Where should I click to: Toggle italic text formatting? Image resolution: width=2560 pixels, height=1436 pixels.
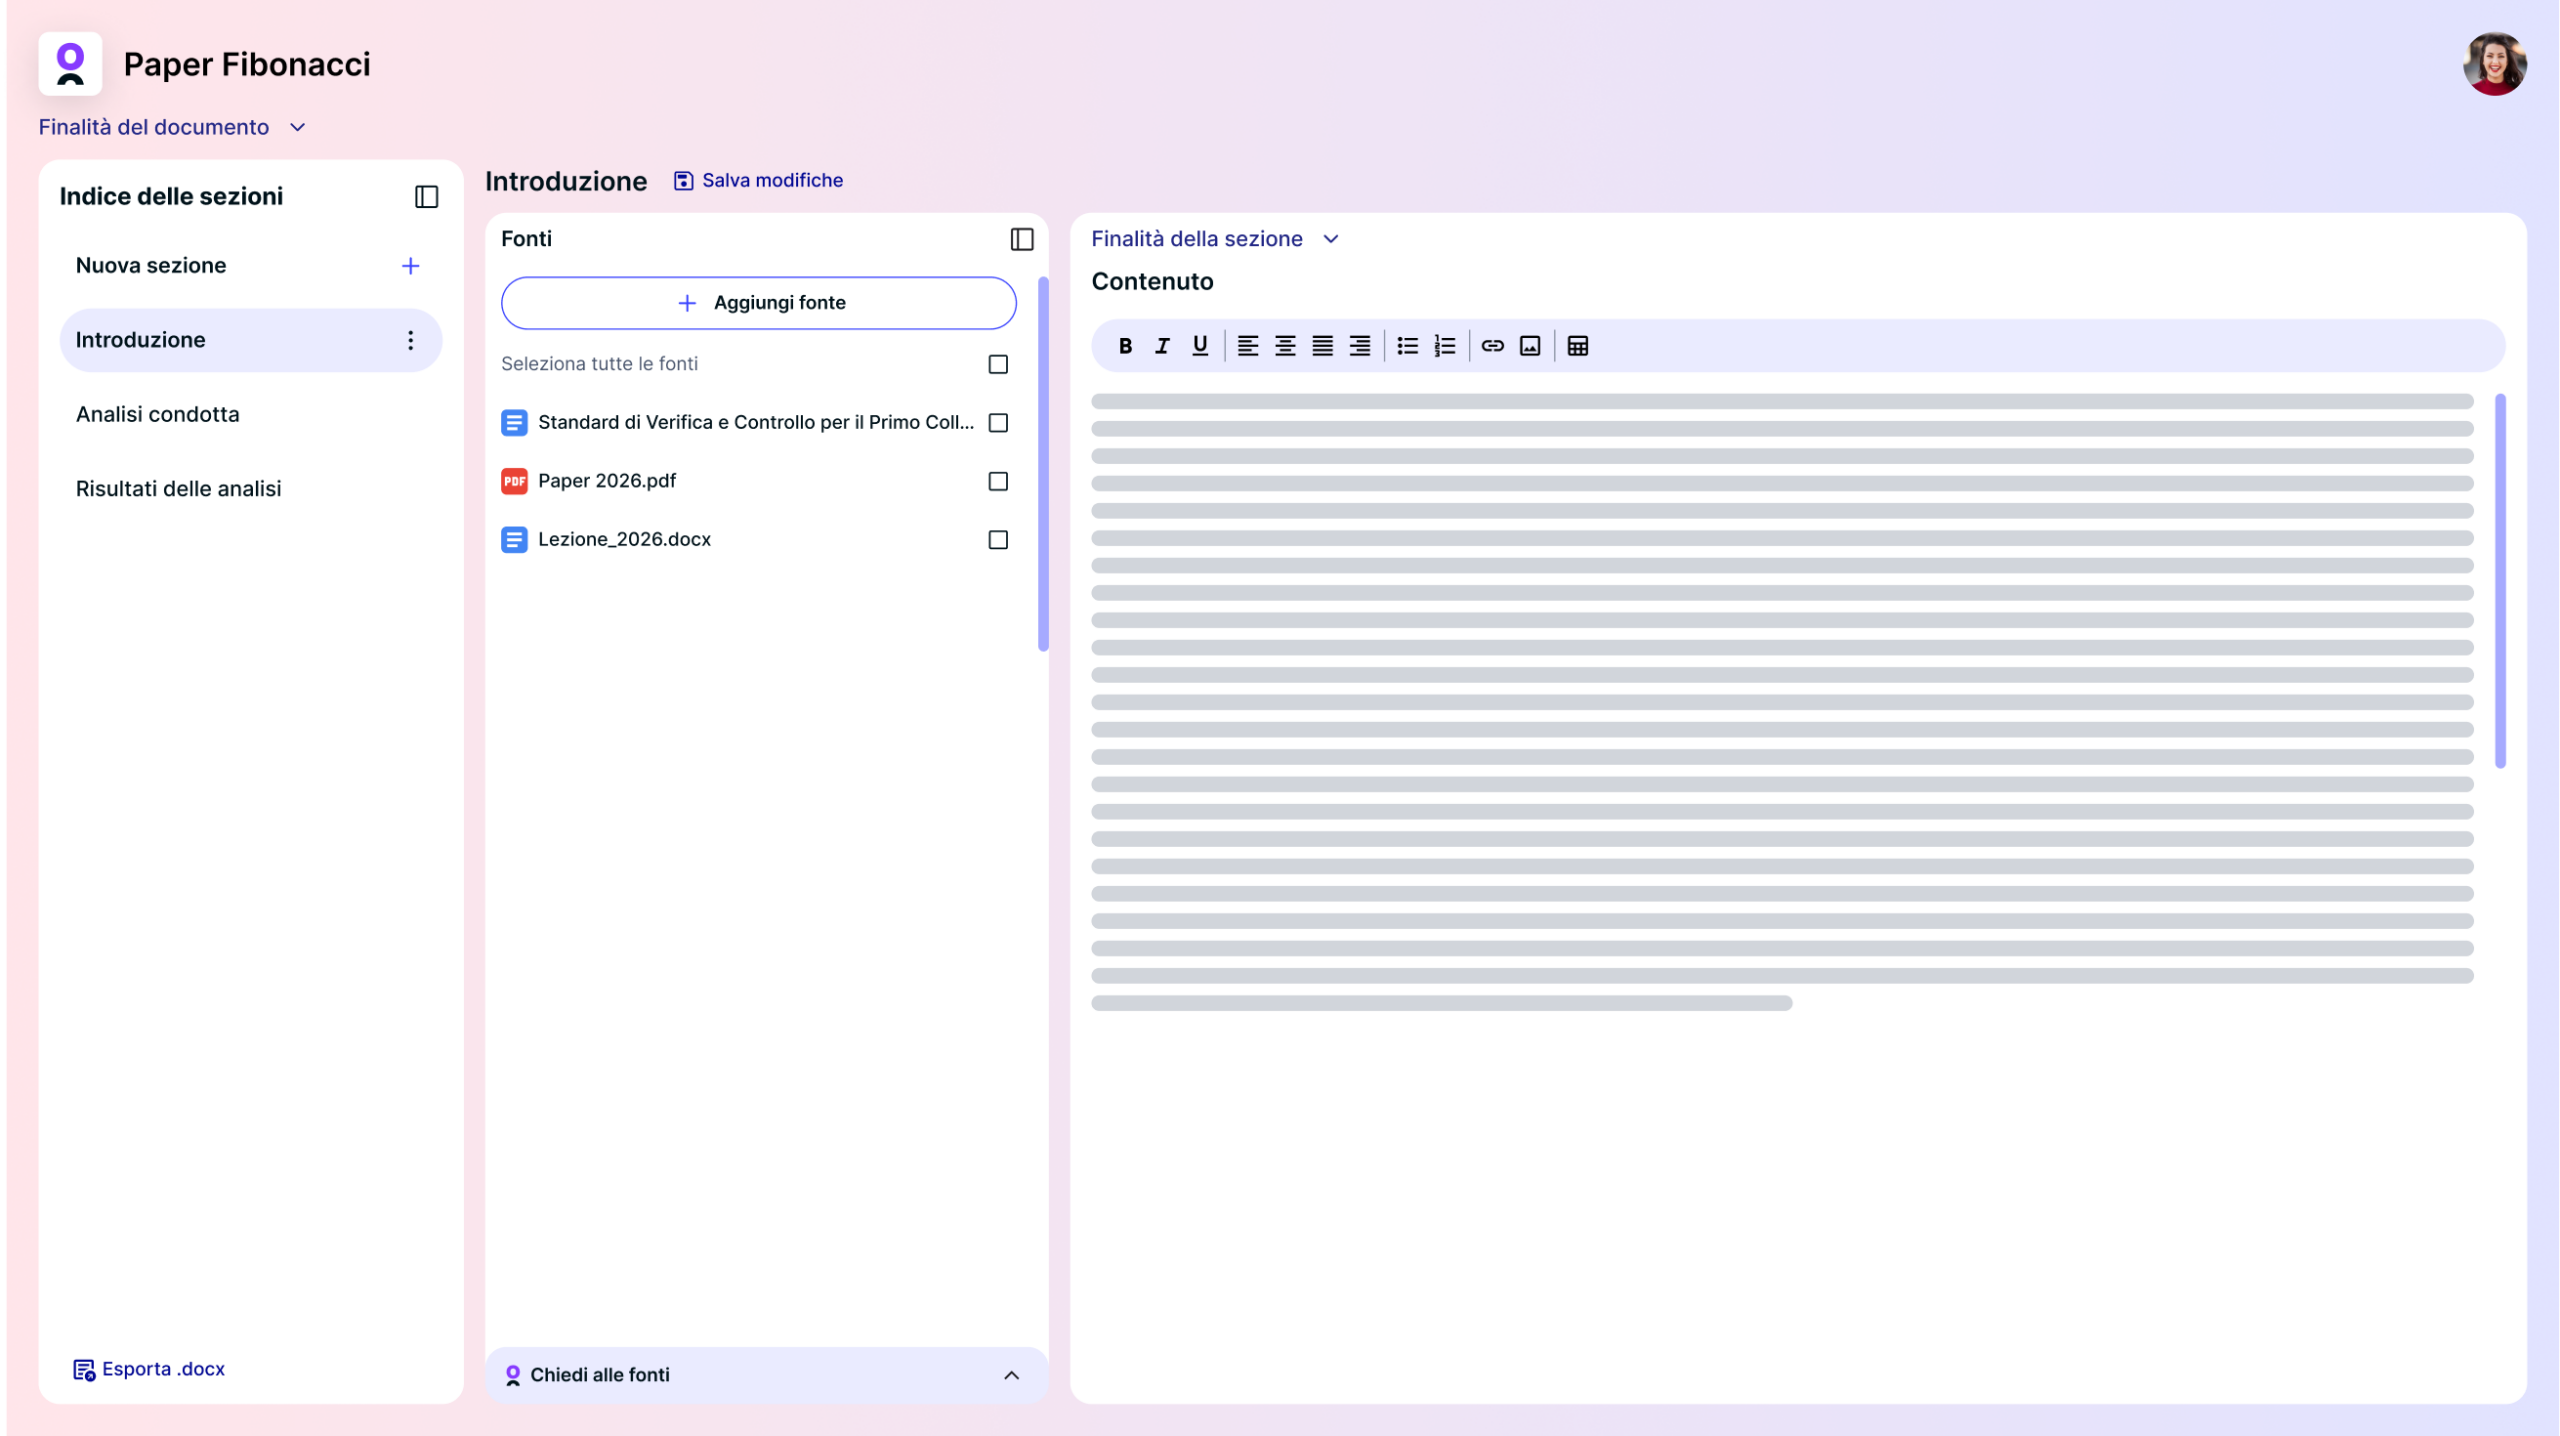pyautogui.click(x=1162, y=346)
